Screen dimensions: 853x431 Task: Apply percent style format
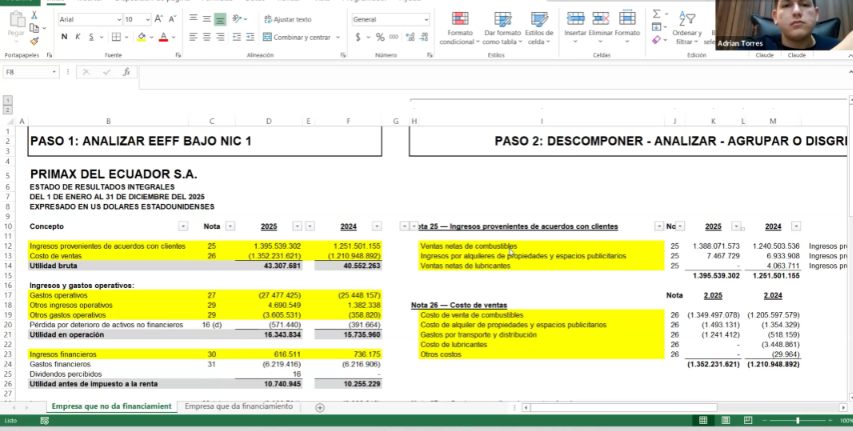coord(380,37)
